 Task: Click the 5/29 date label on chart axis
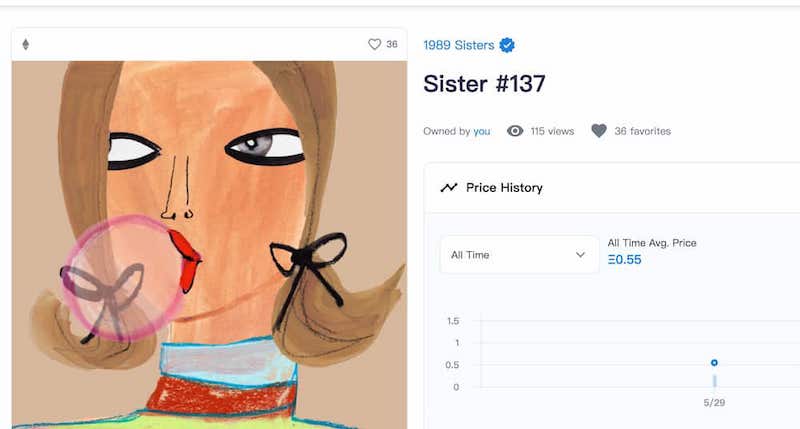coord(714,403)
